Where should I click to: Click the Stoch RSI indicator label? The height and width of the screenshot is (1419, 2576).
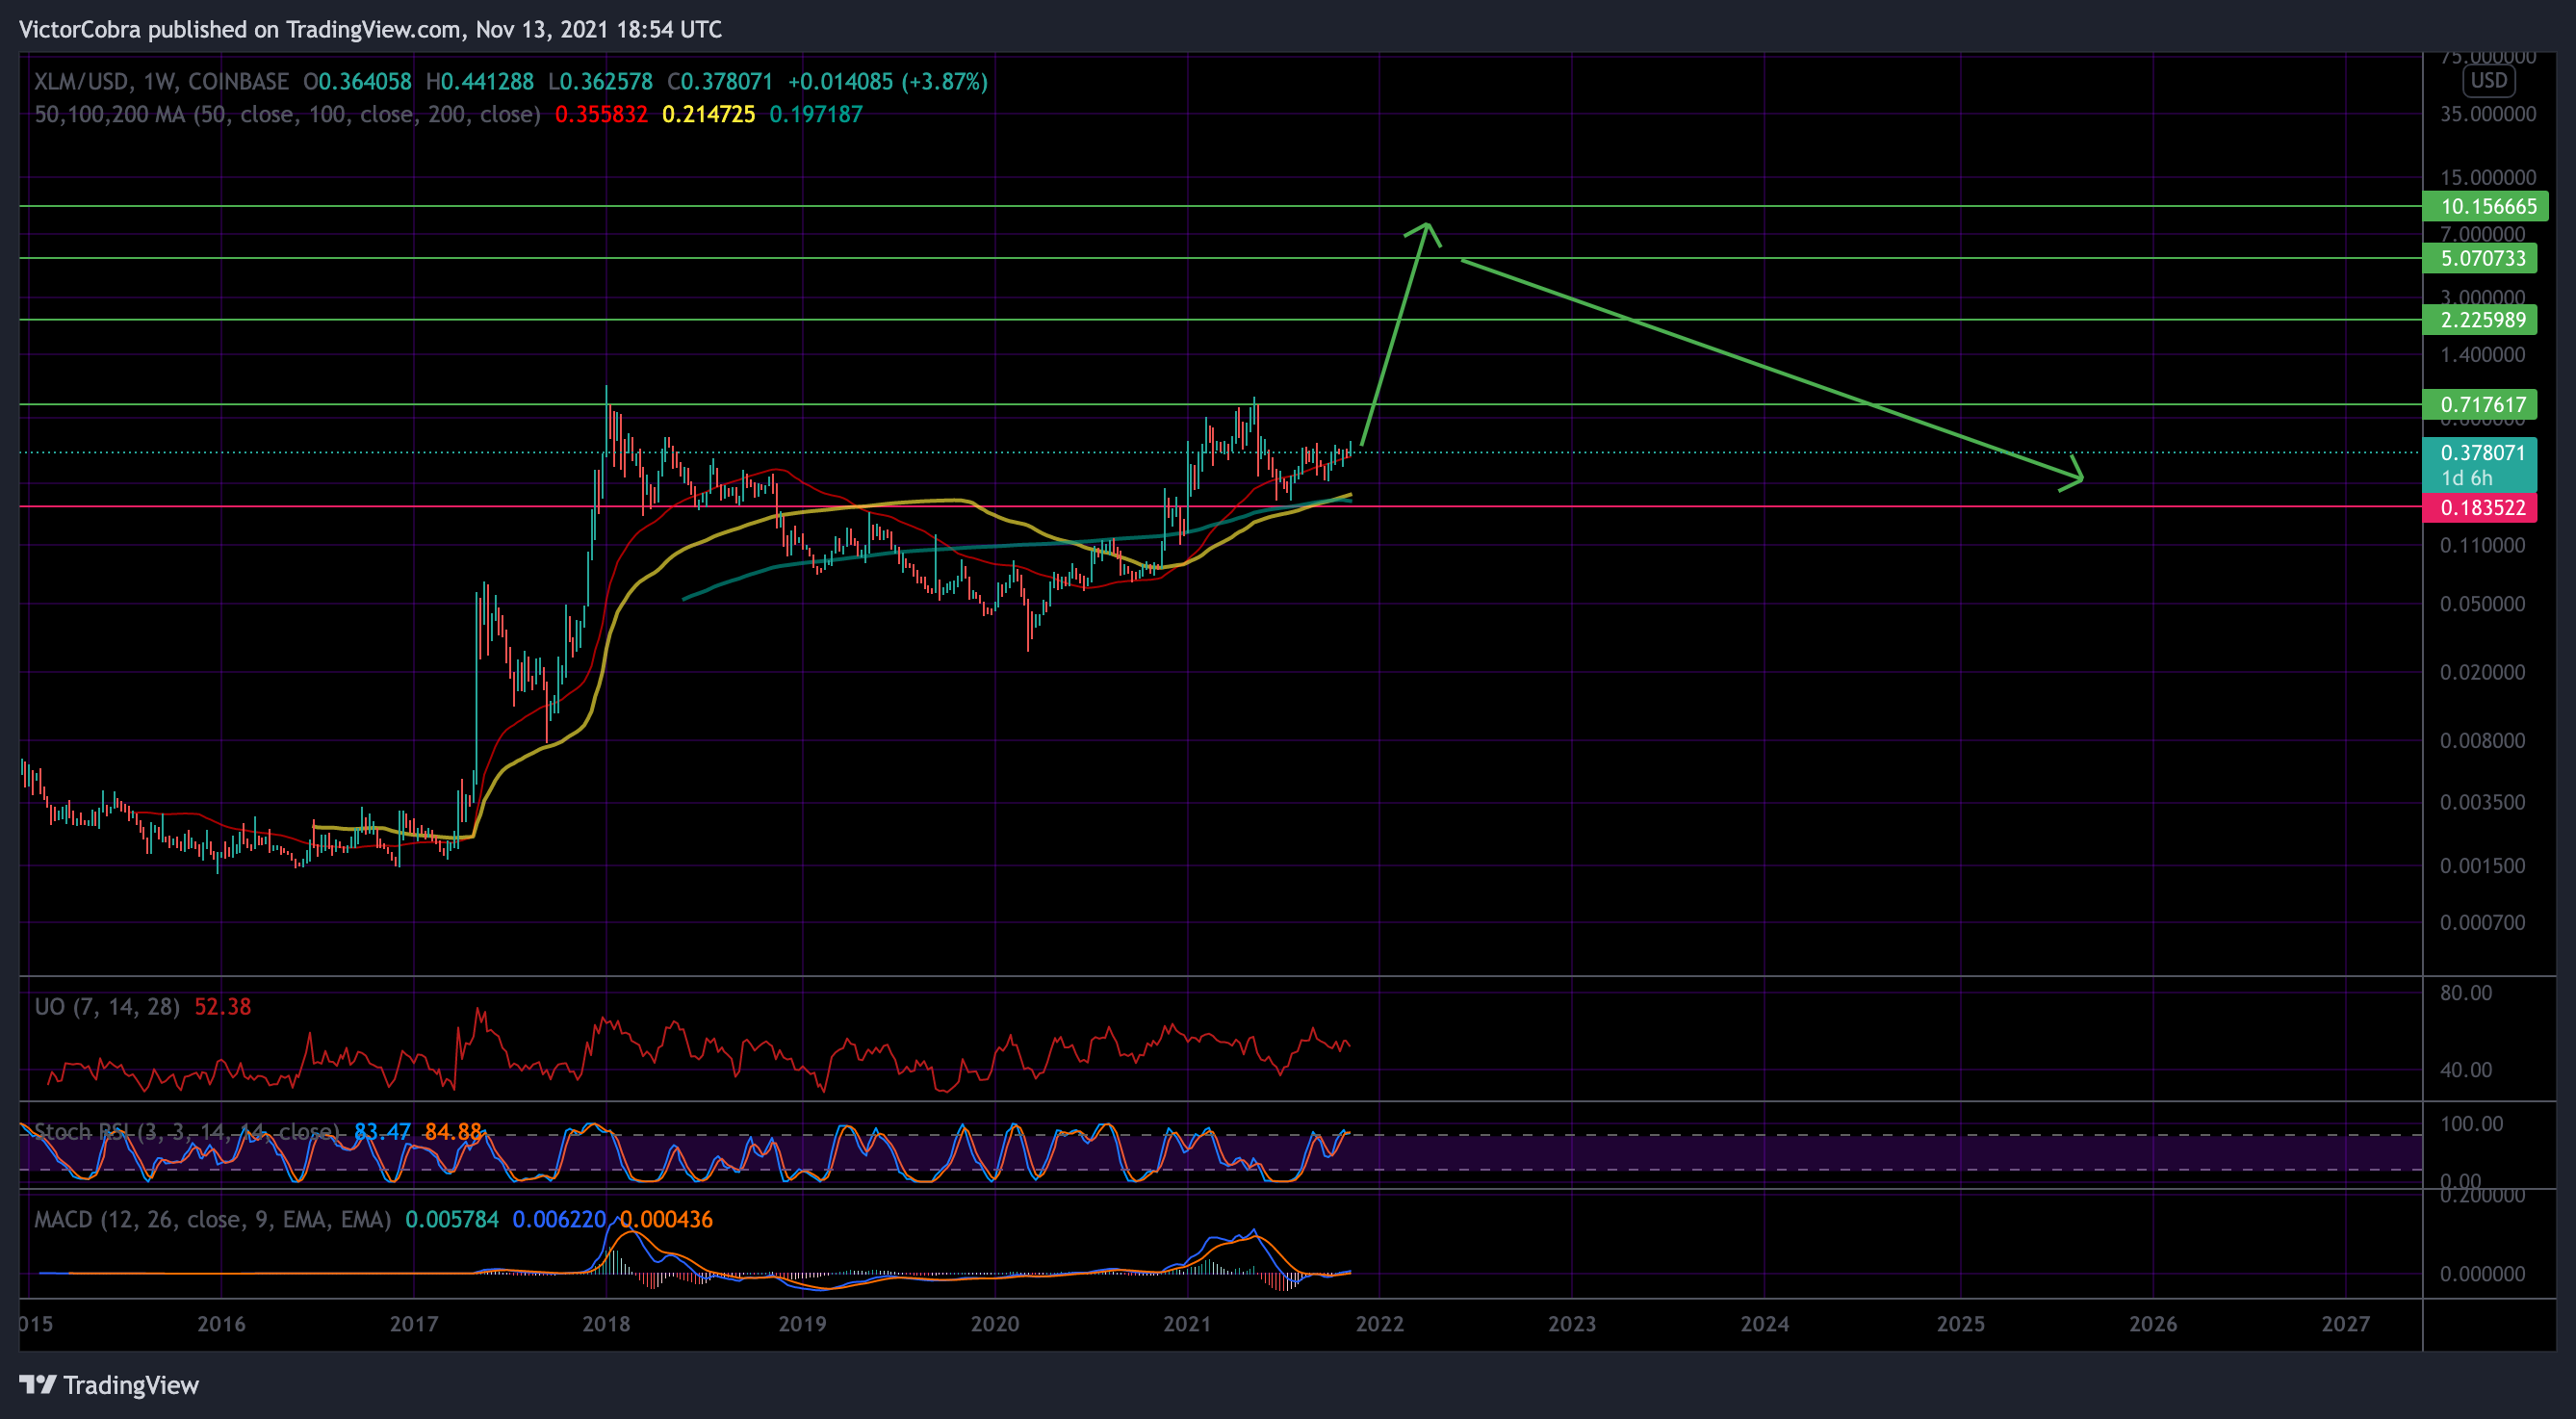point(187,1132)
